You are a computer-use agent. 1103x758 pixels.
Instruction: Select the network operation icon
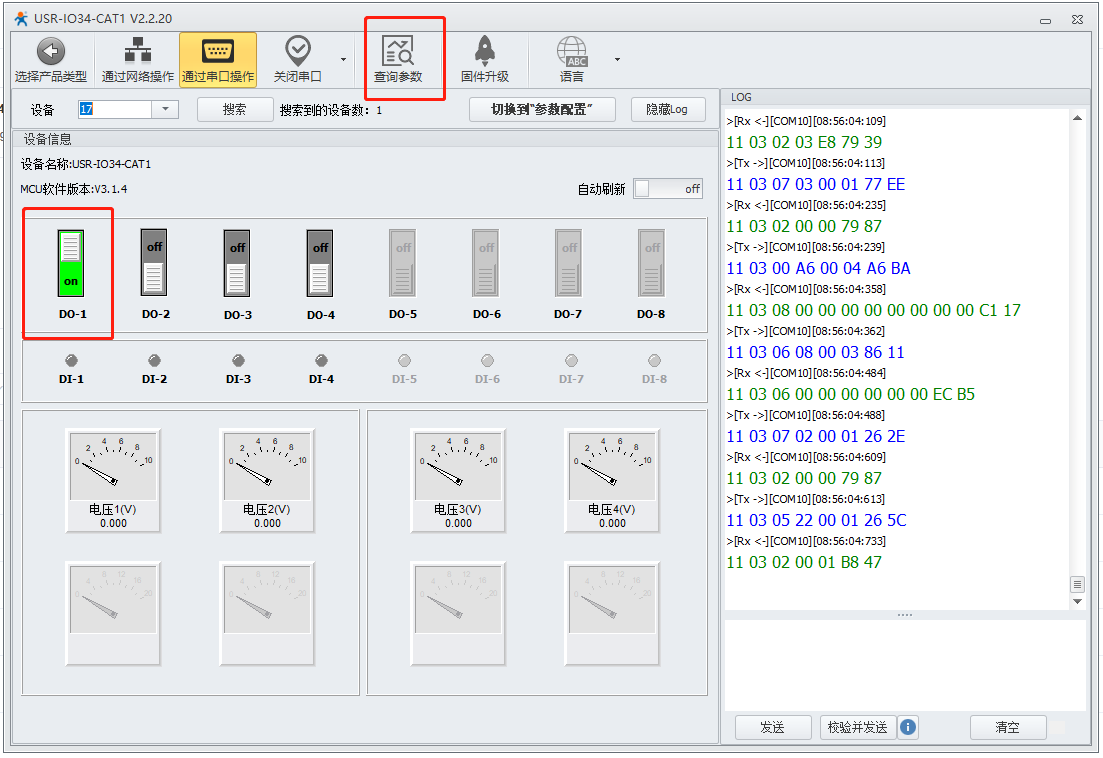(x=137, y=53)
